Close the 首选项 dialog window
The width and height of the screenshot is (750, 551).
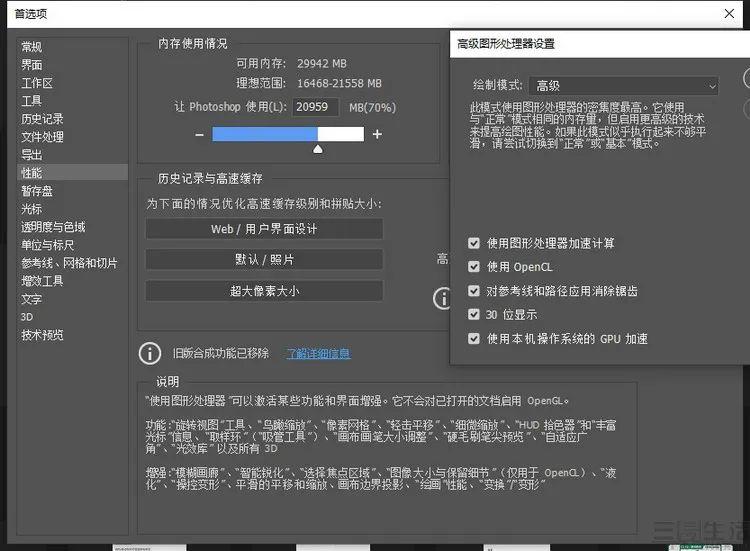728,13
